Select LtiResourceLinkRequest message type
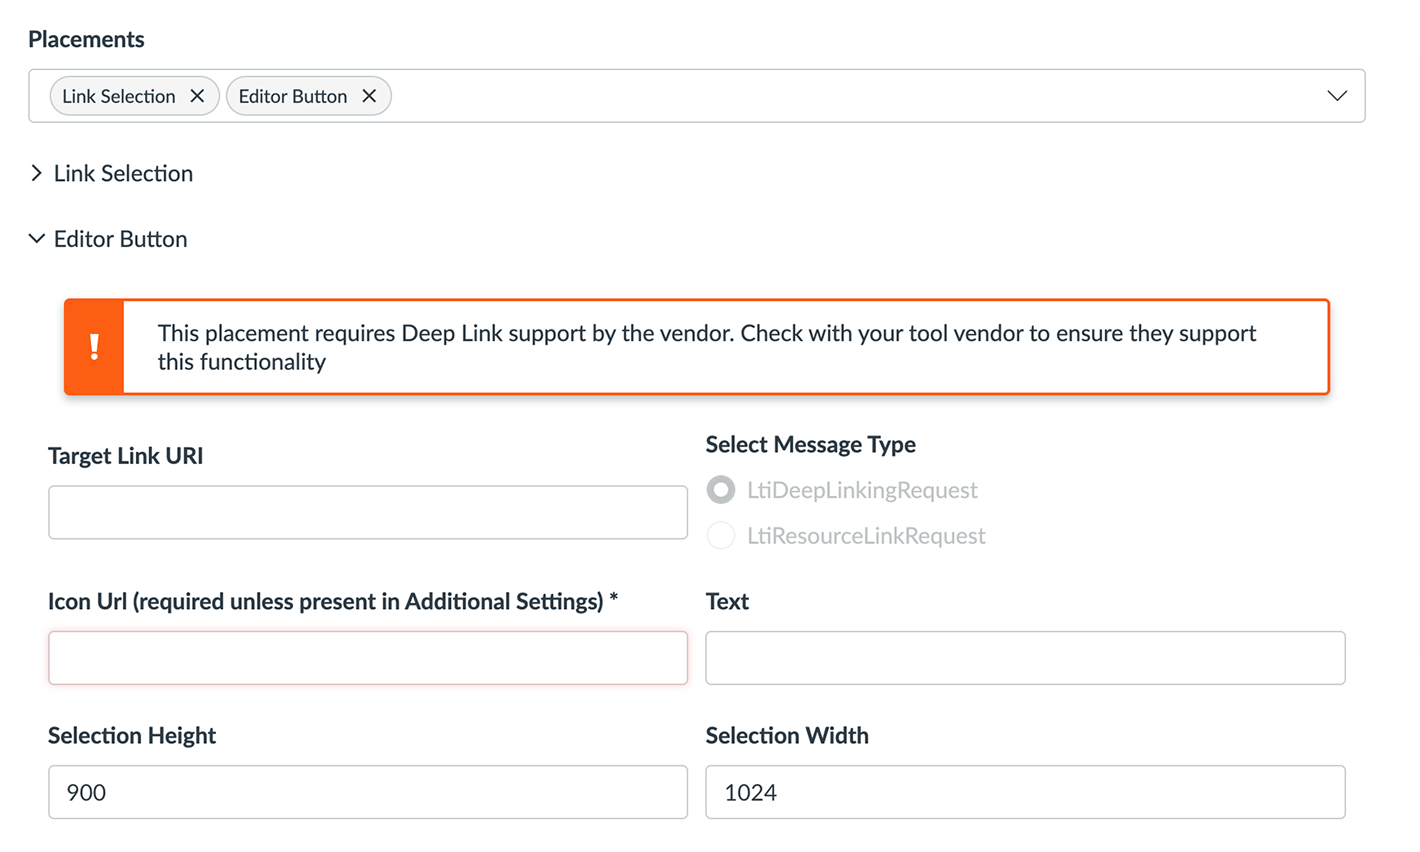This screenshot has height=852, width=1420. tap(721, 536)
